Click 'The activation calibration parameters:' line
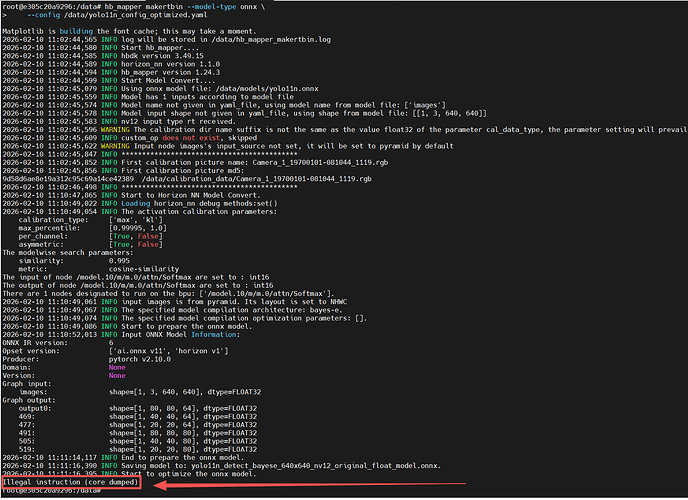The height and width of the screenshot is (500, 688). (x=140, y=212)
